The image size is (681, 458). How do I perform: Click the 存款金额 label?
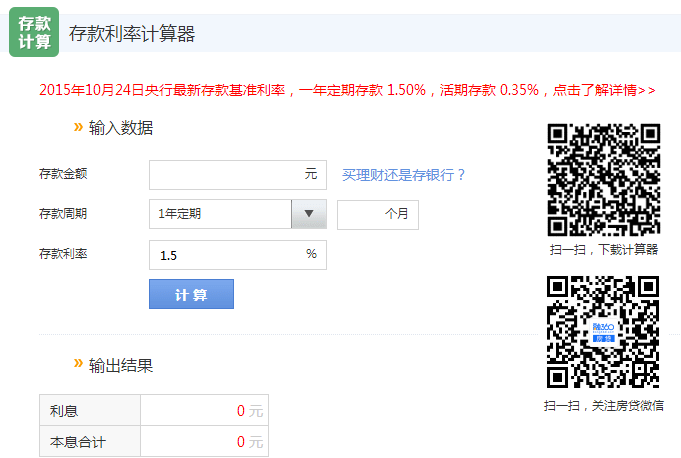63,174
